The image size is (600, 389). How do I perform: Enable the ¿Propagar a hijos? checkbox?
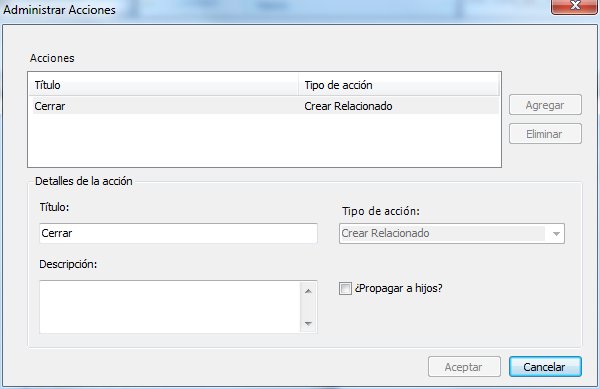(x=345, y=288)
